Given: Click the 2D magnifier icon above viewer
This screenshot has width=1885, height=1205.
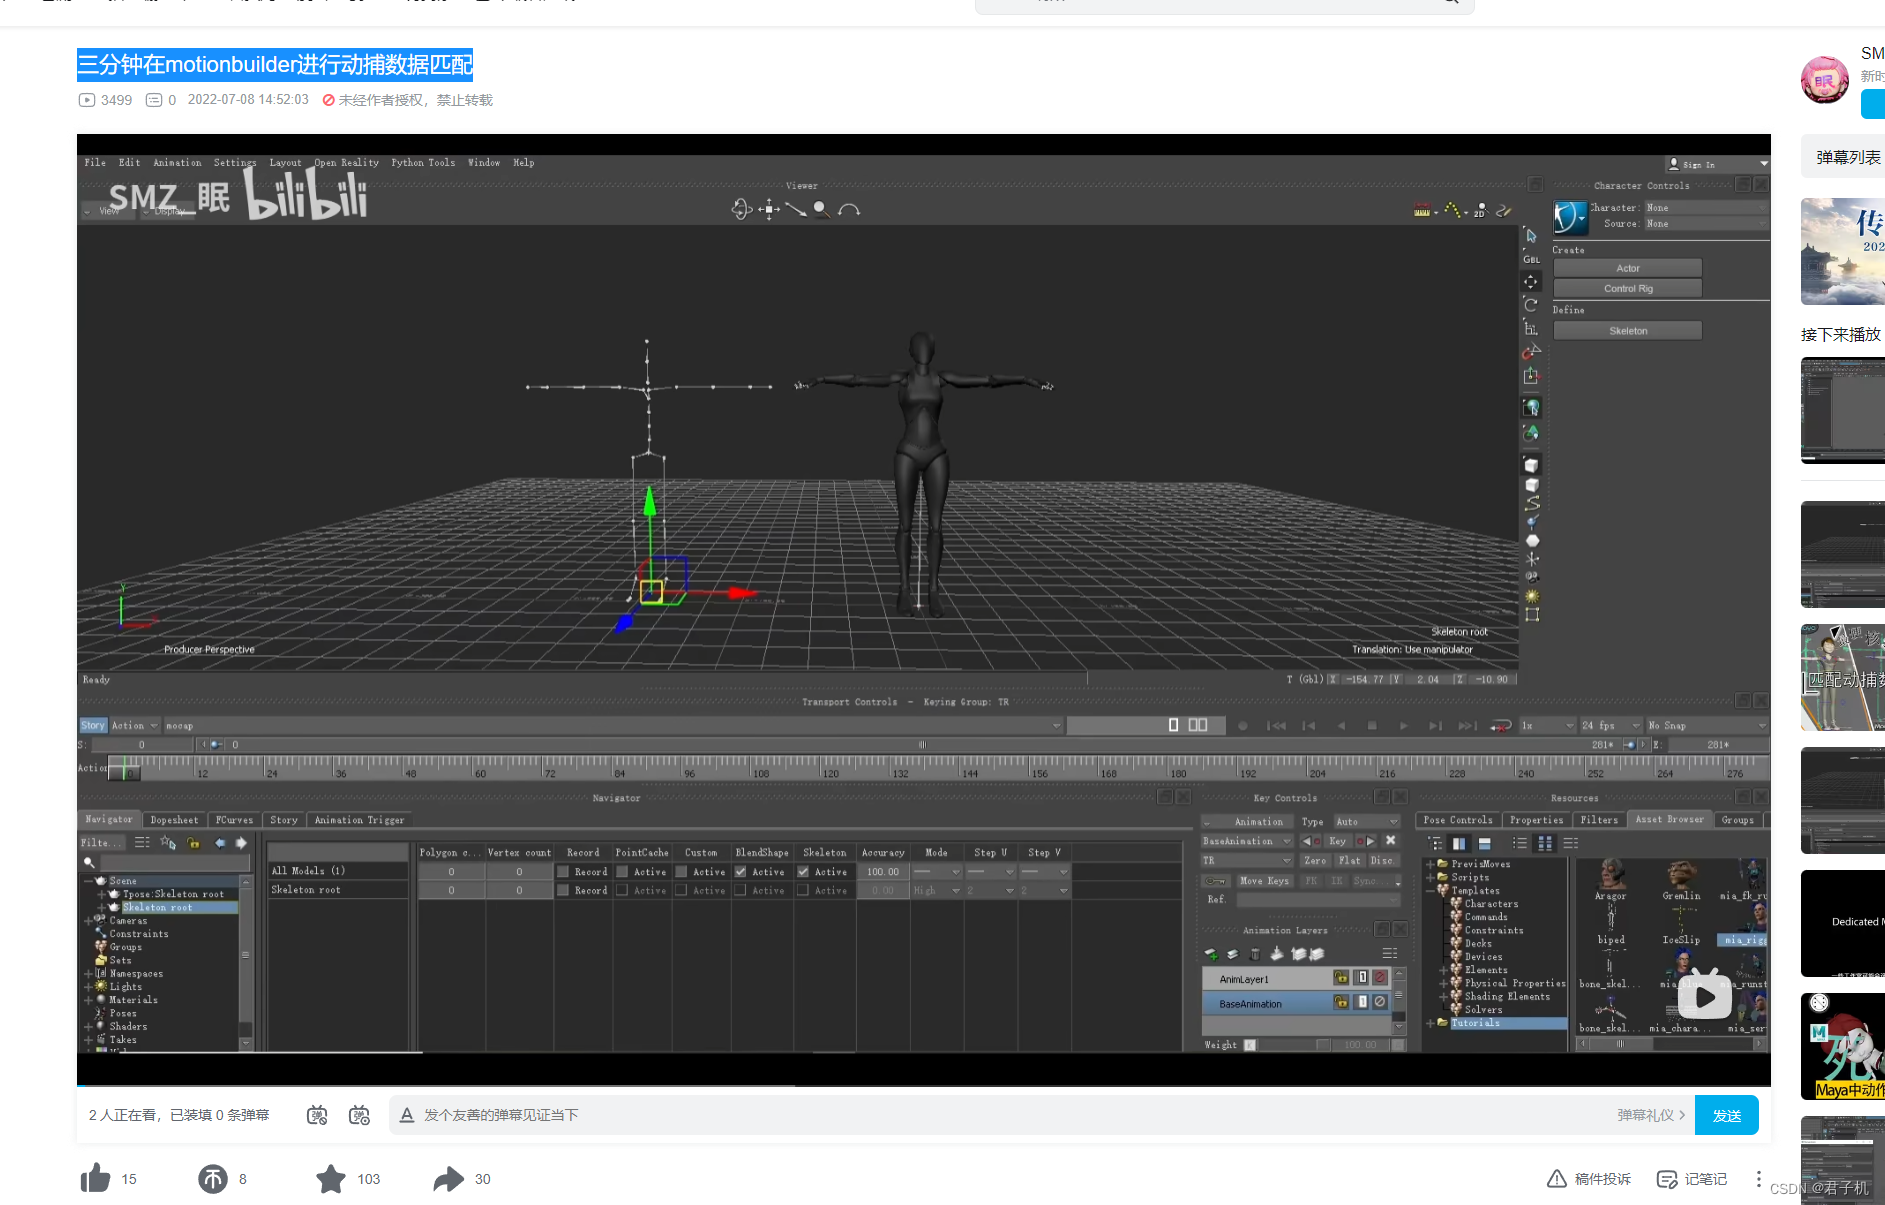Looking at the screenshot, I should click(1479, 210).
